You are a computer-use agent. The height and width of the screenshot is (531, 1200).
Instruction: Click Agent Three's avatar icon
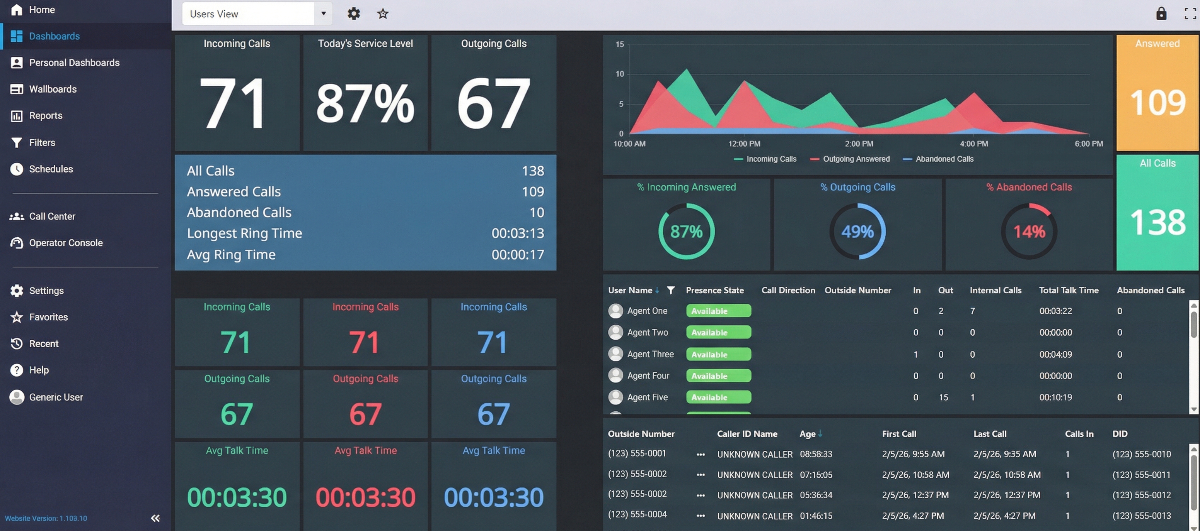point(616,354)
